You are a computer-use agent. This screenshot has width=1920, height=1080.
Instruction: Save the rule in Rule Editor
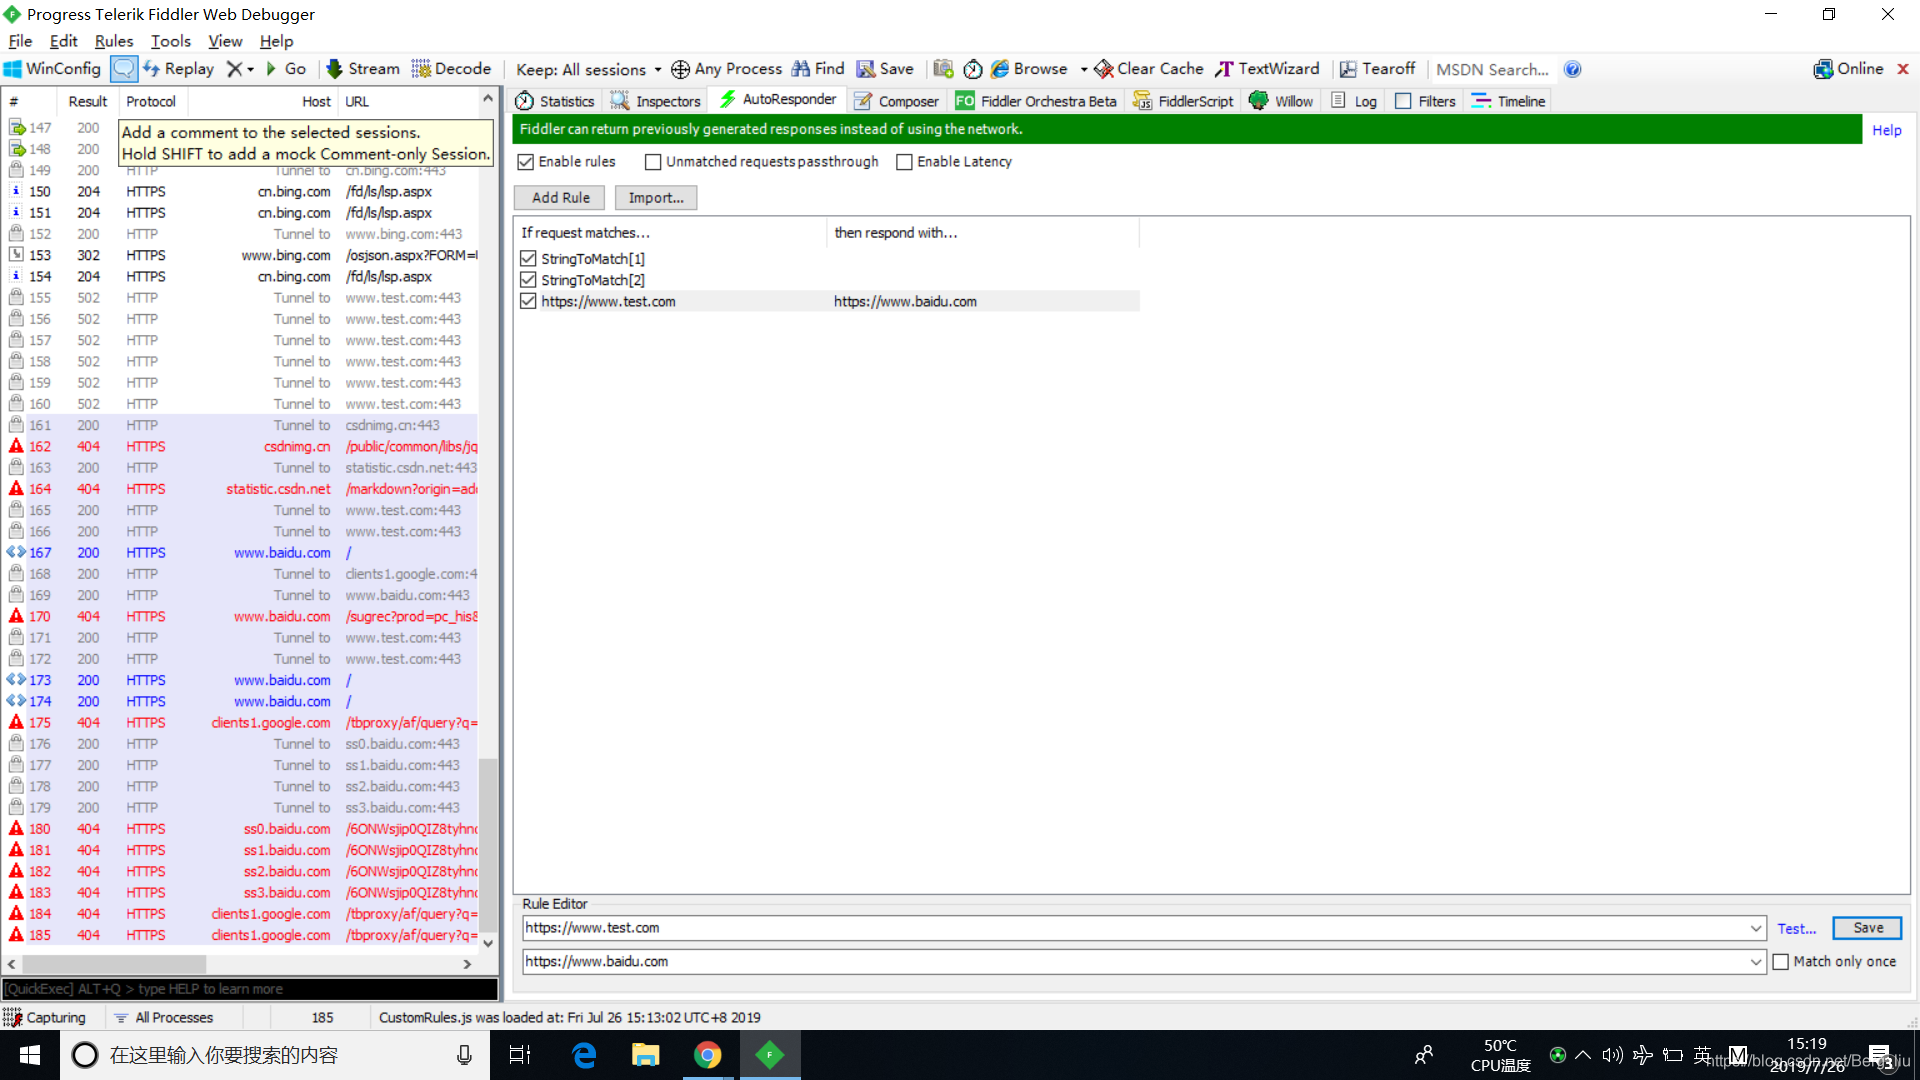[1867, 928]
